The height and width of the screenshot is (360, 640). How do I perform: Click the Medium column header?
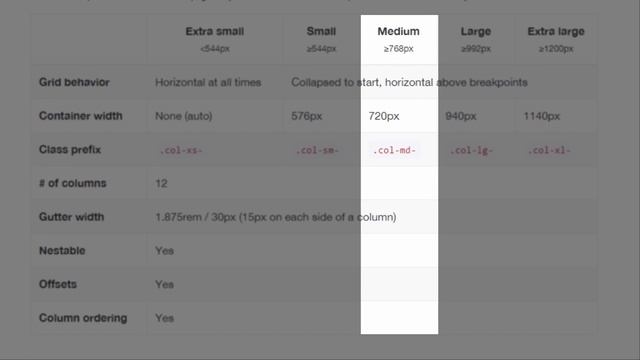tap(398, 31)
